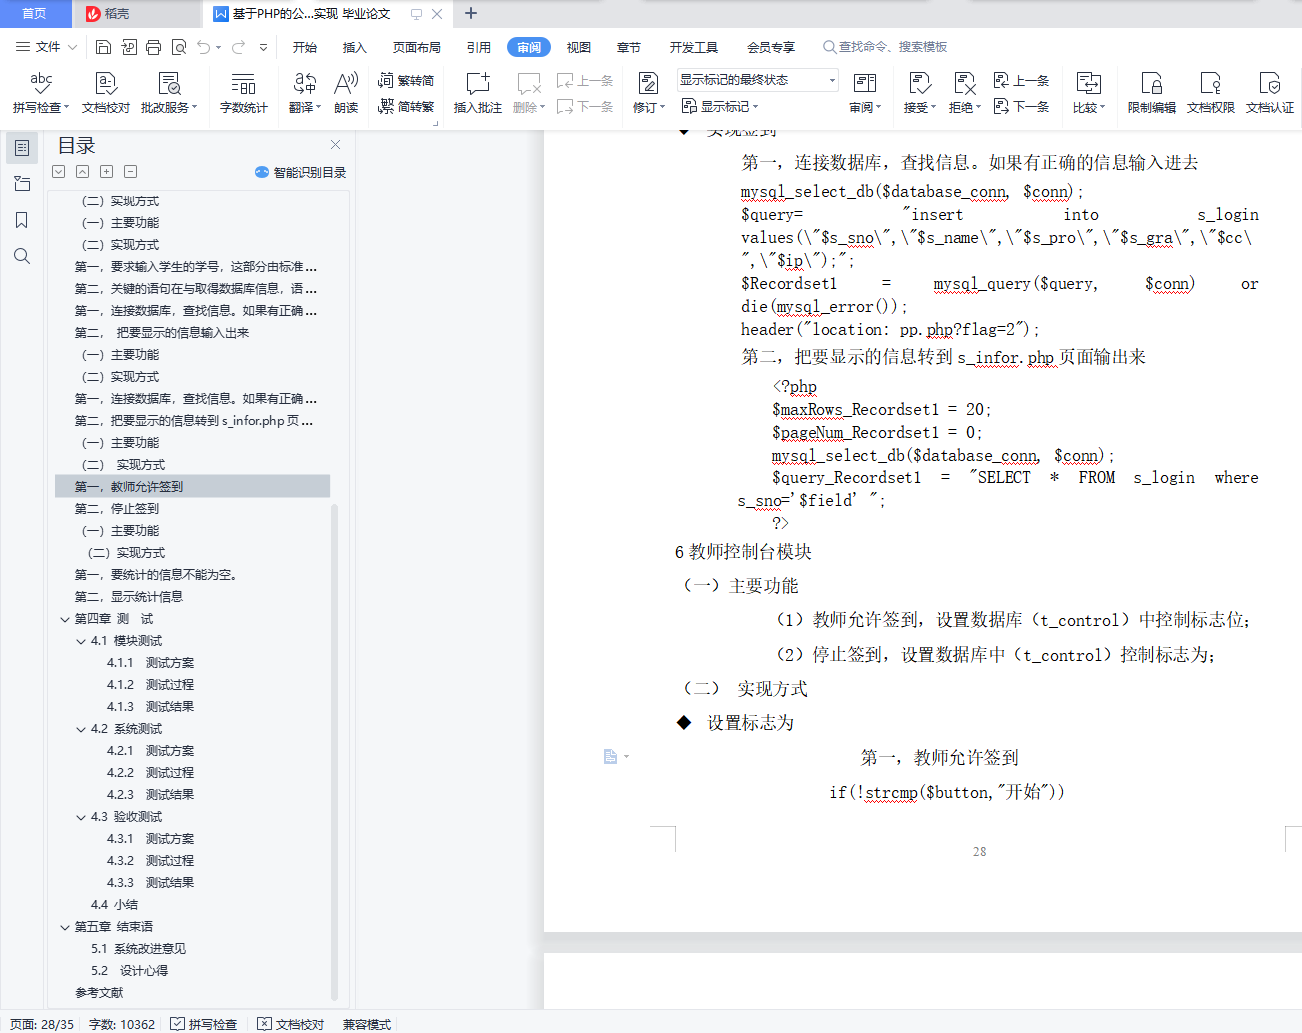
Task: Click the up-chevron box in the 目录 panel toolbar
Action: pos(83,172)
